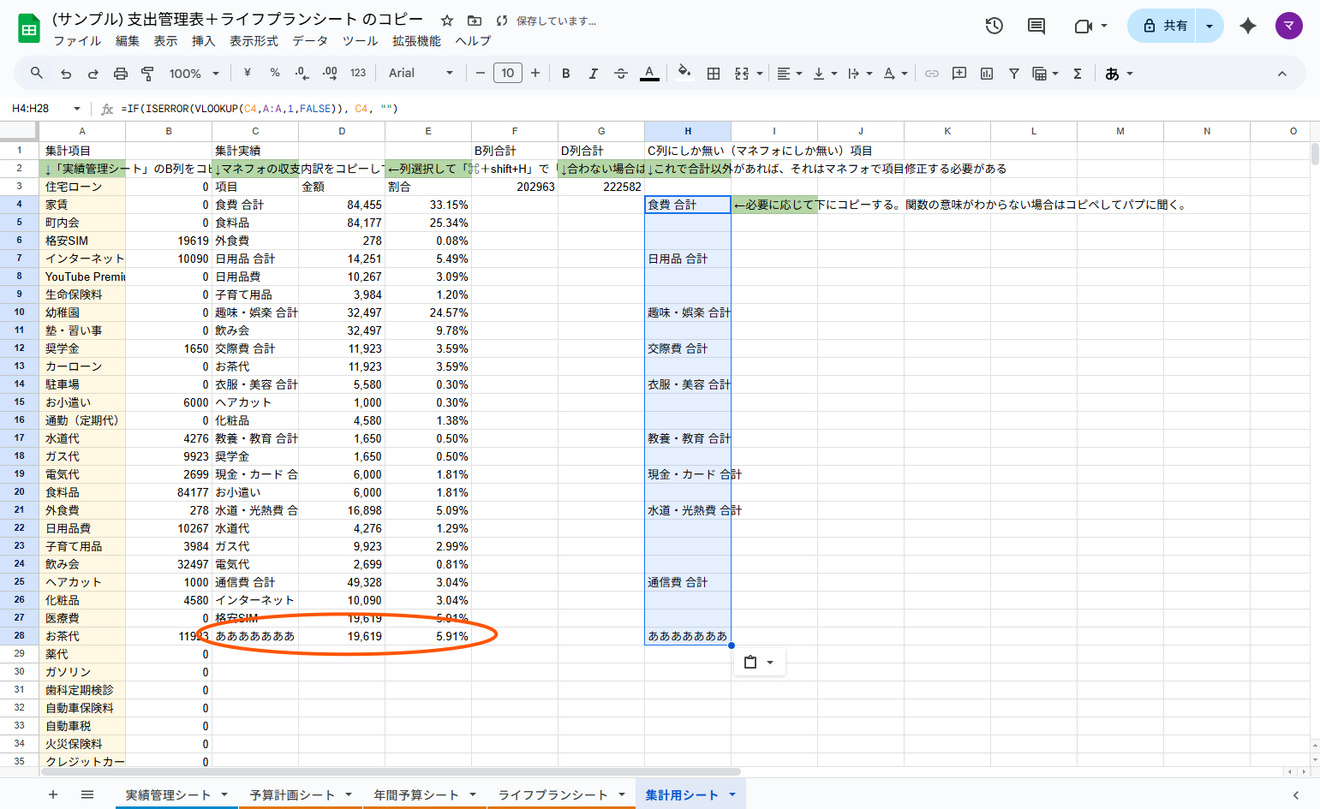Open the fill color picker
The height and width of the screenshot is (809, 1320).
pyautogui.click(x=685, y=73)
